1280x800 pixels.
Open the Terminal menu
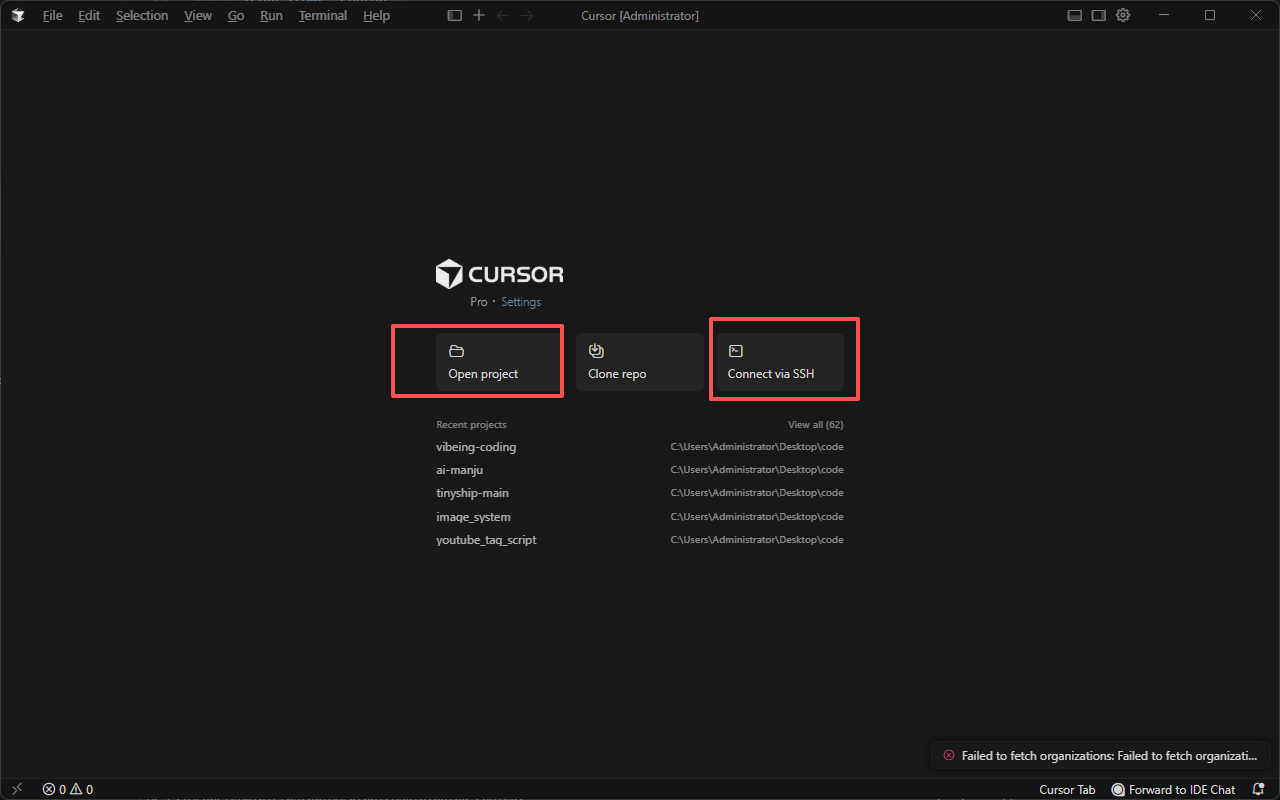pos(323,15)
